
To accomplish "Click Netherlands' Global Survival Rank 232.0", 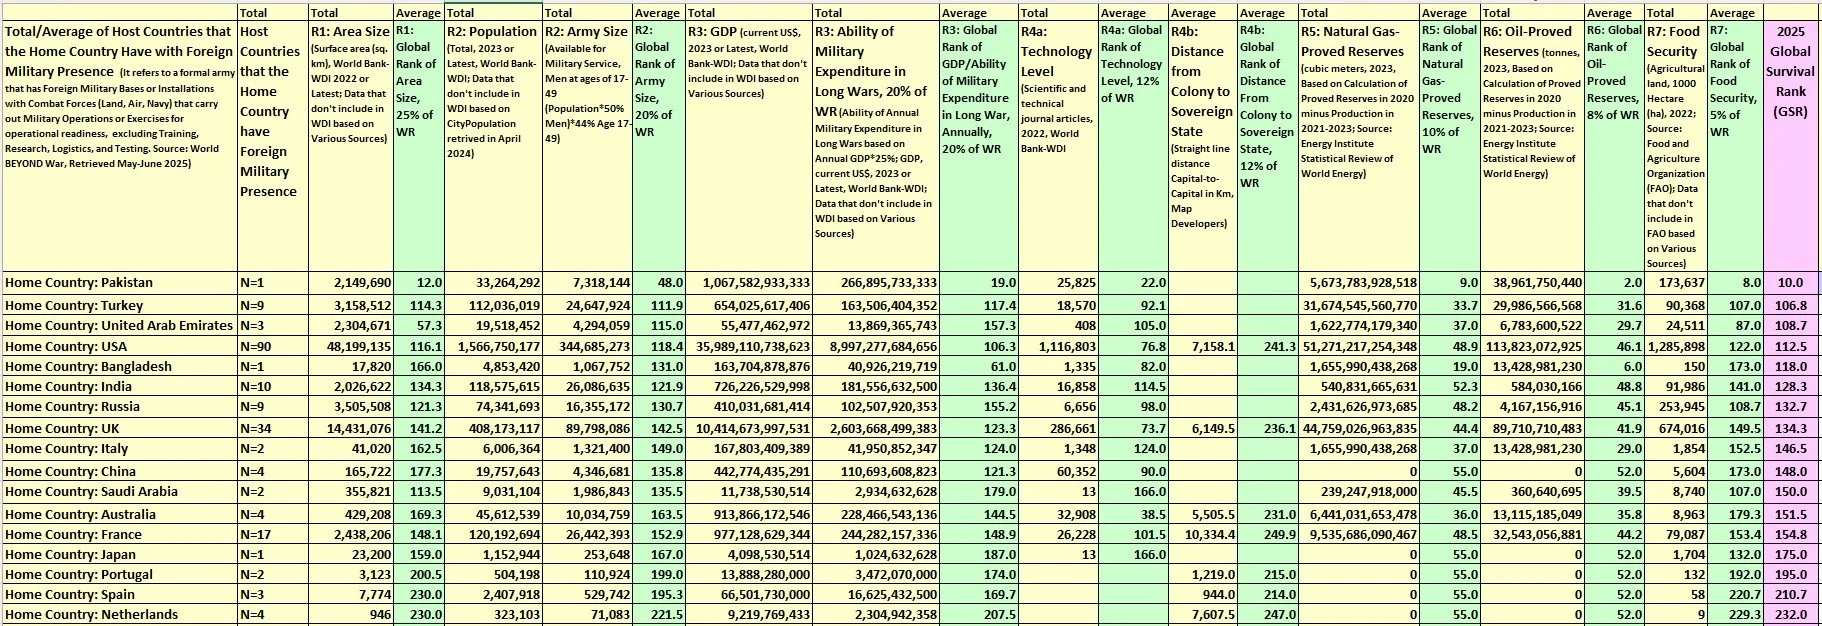I will [x=1790, y=614].
